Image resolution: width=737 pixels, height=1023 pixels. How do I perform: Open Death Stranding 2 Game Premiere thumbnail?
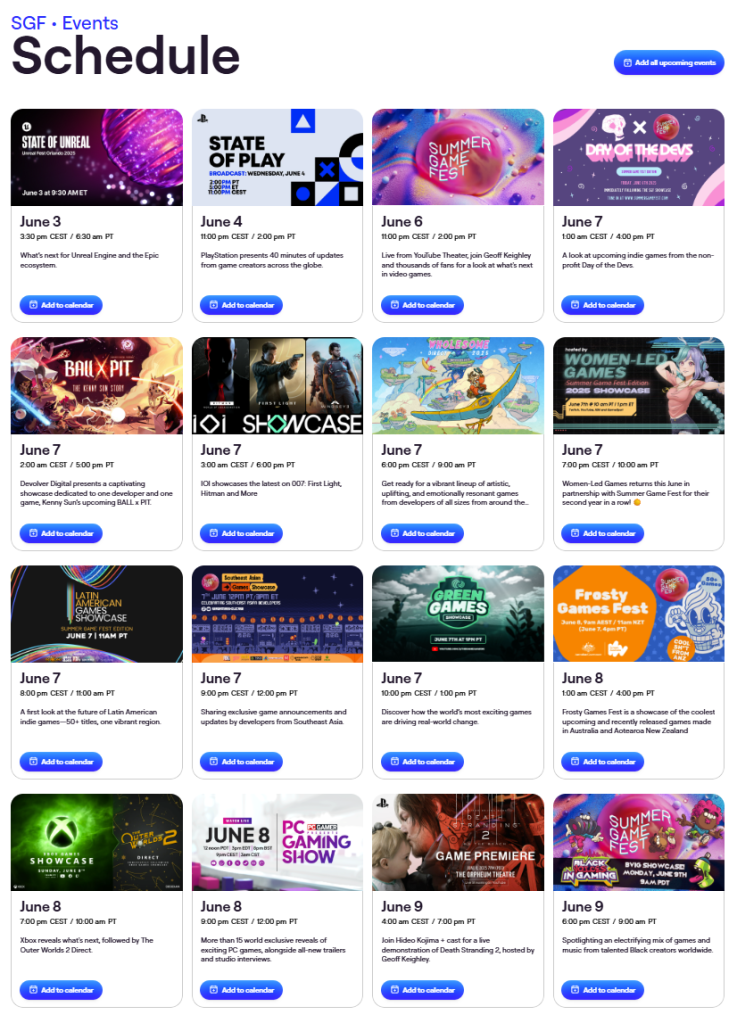coord(458,842)
